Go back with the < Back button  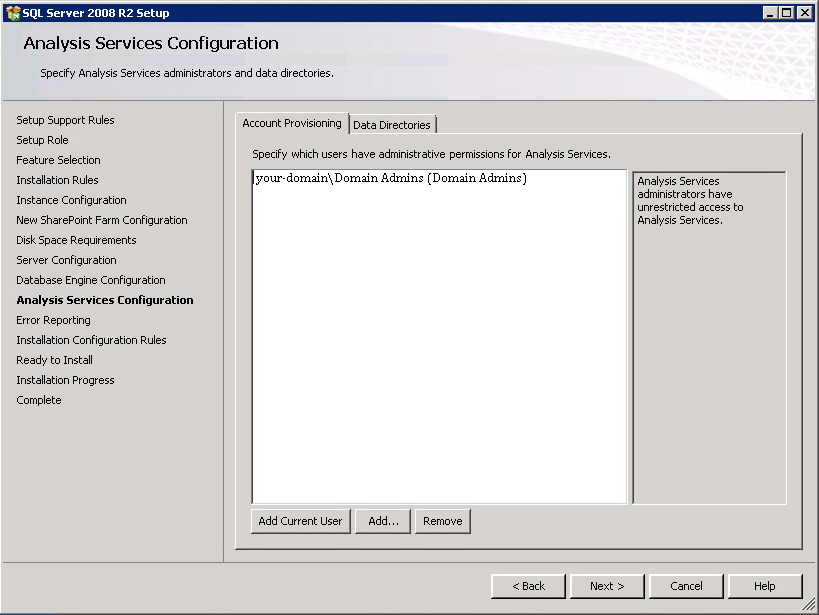pyautogui.click(x=528, y=586)
